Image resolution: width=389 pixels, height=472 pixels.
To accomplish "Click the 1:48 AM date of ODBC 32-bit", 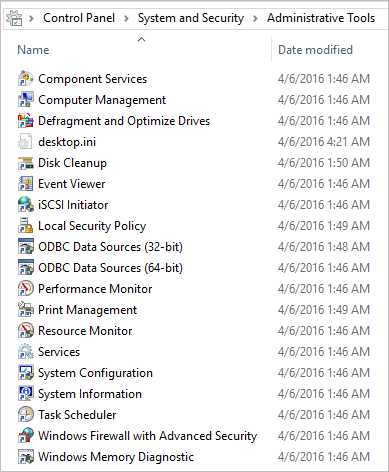I will [x=324, y=247].
